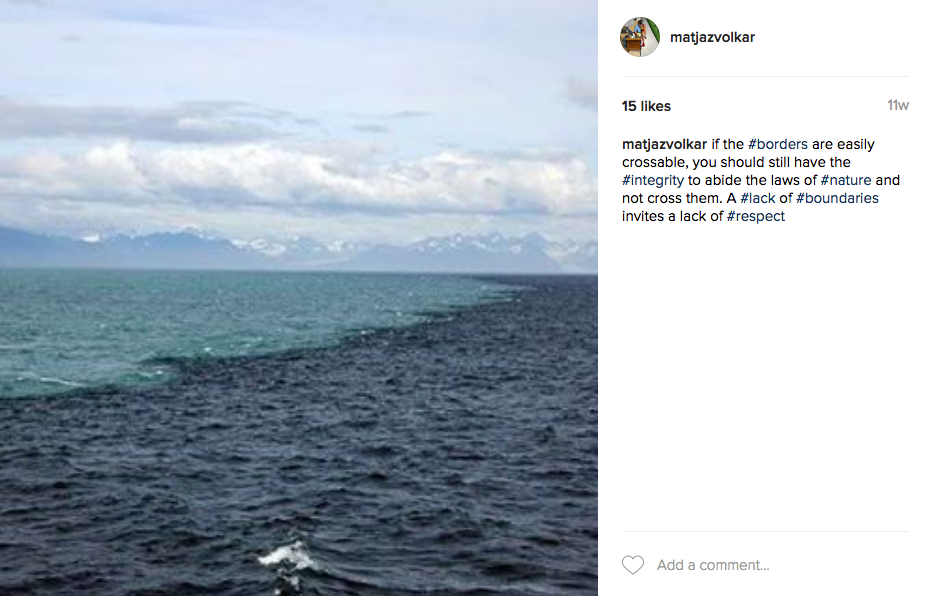Open the #integrity hashtag
Image resolution: width=931 pixels, height=596 pixels.
653,180
